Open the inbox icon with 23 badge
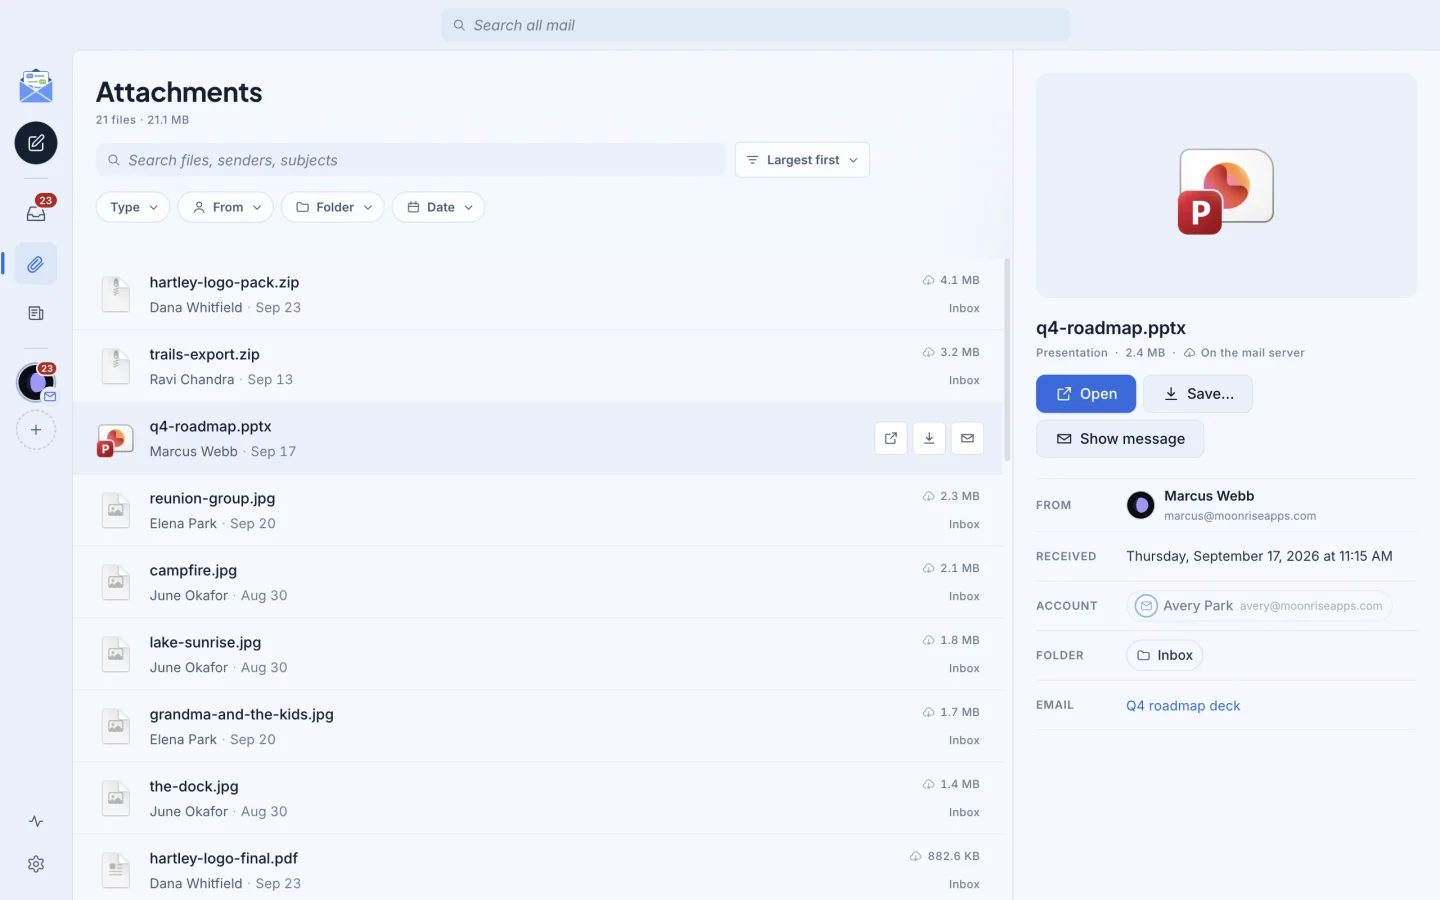Viewport: 1440px width, 900px height. pos(36,212)
